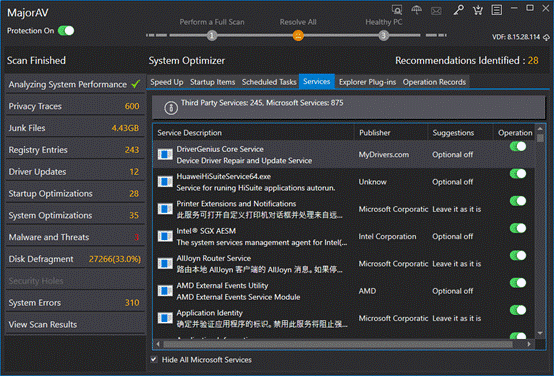
Task: Open the Scheduled Tasks tab
Action: pyautogui.click(x=269, y=82)
